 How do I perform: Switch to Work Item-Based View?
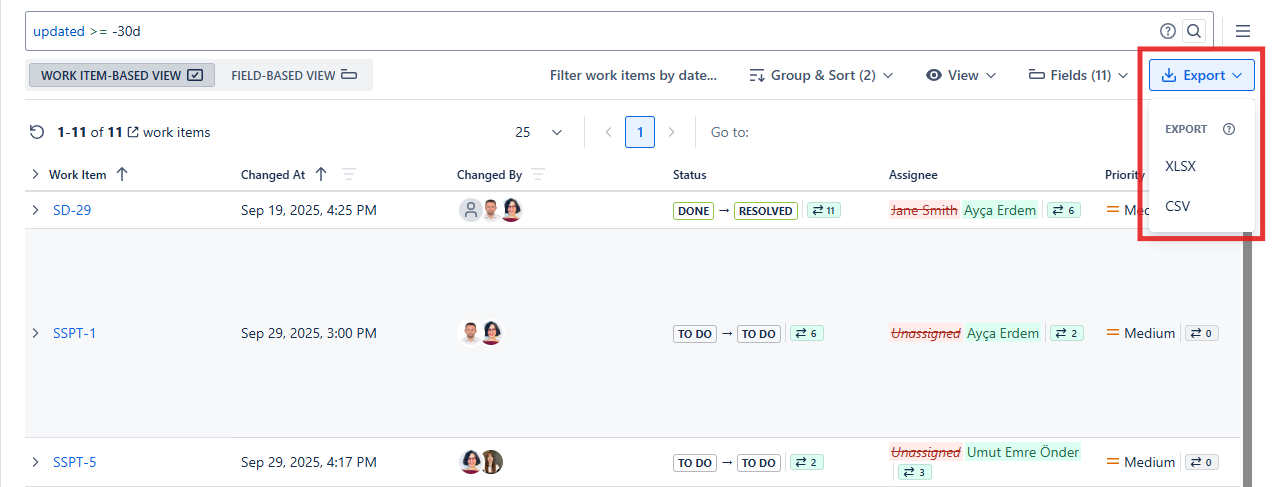(121, 75)
